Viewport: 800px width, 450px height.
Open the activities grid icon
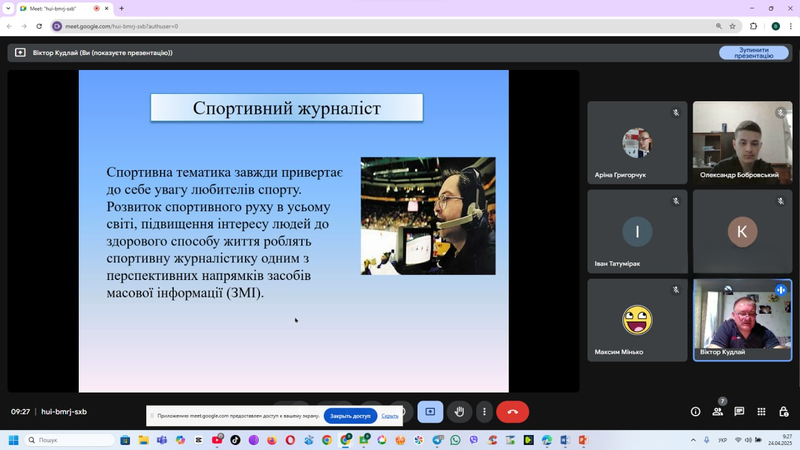(x=761, y=412)
